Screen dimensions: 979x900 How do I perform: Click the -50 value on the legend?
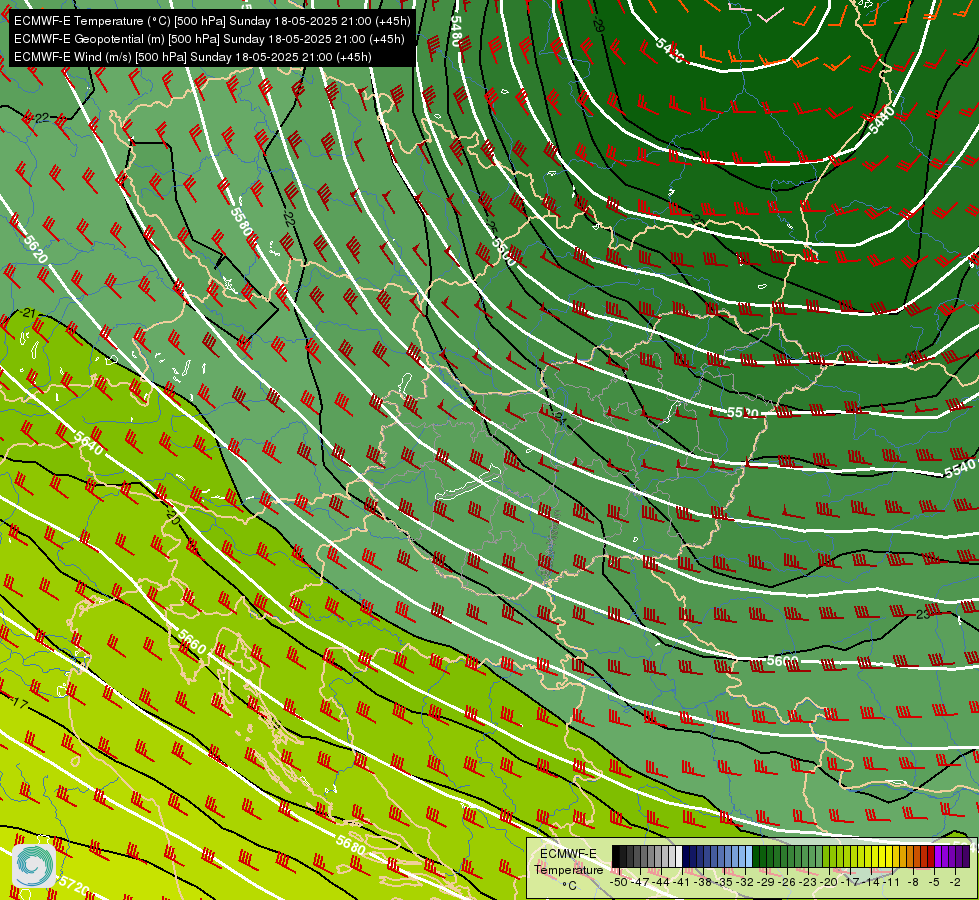618,882
